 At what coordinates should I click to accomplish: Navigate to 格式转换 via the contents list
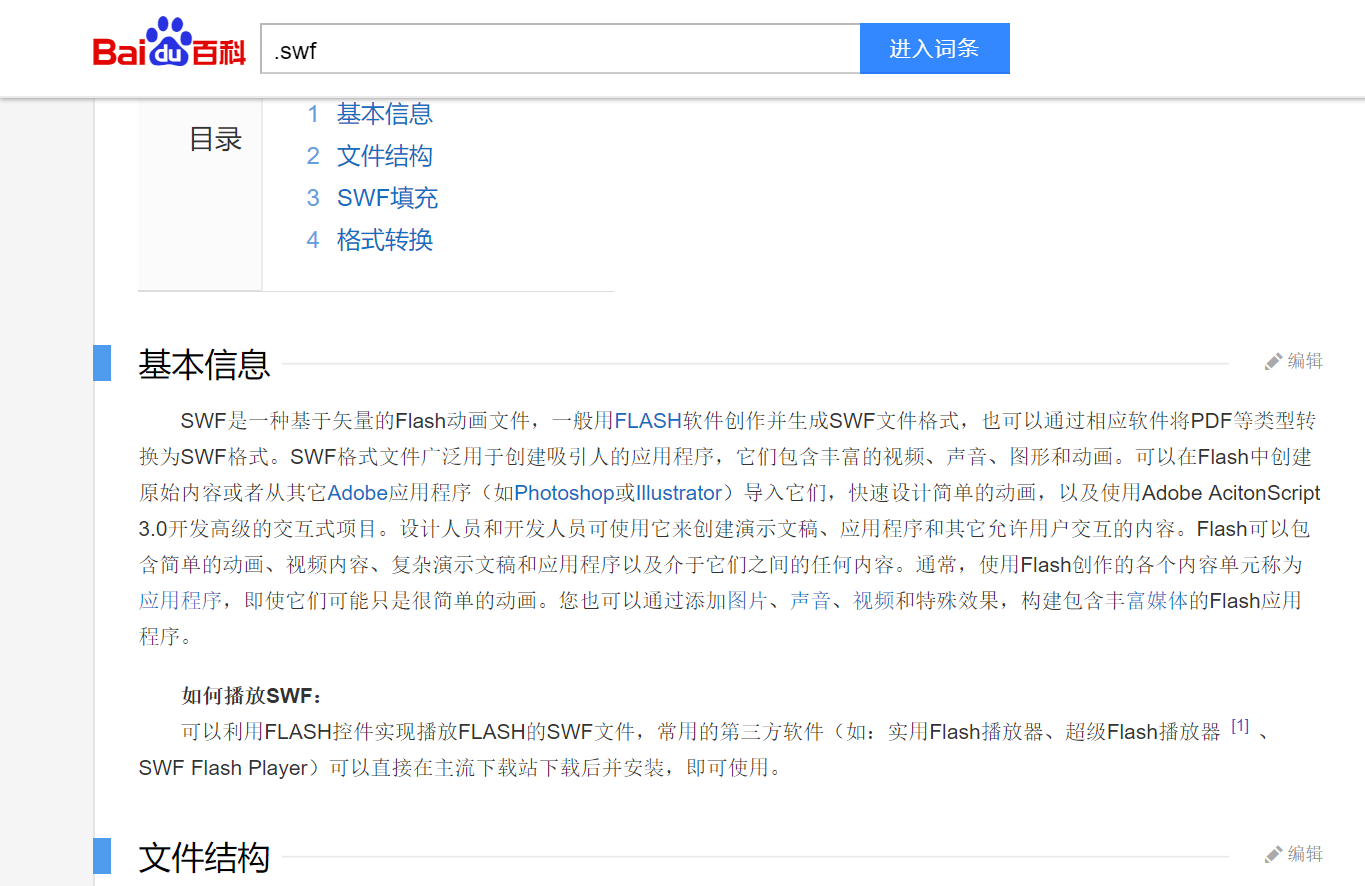(385, 240)
